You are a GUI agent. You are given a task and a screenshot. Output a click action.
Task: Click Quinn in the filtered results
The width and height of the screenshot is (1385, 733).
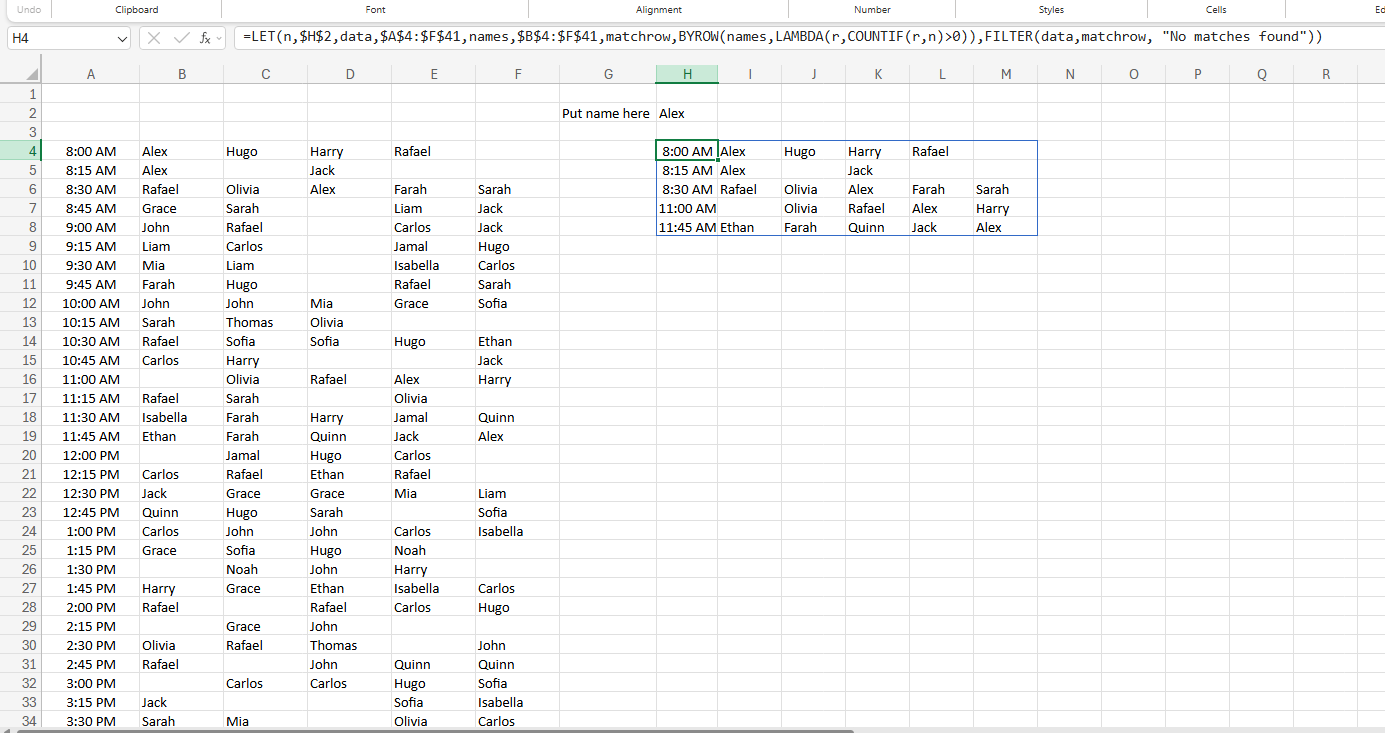877,227
